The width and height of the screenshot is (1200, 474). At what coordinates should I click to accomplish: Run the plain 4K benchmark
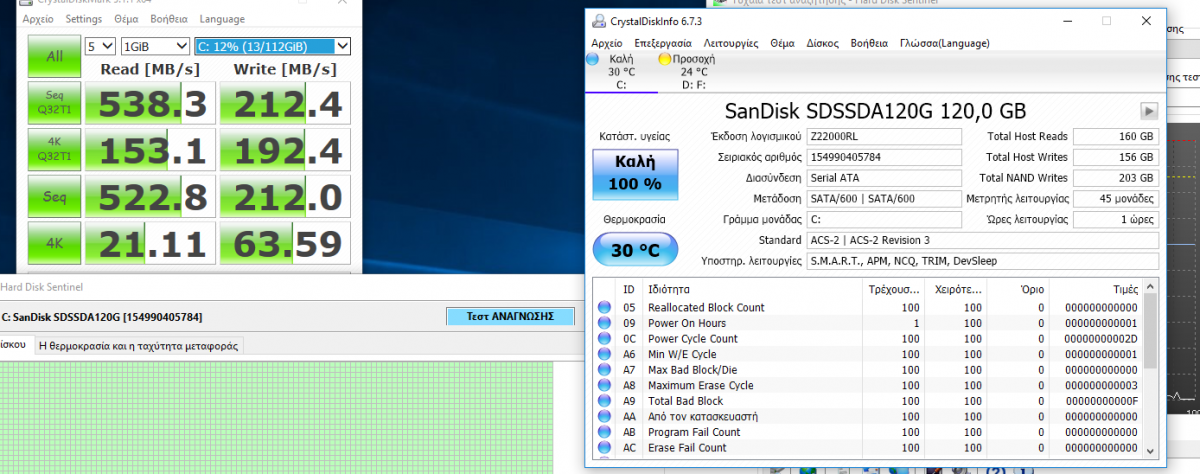coord(54,243)
